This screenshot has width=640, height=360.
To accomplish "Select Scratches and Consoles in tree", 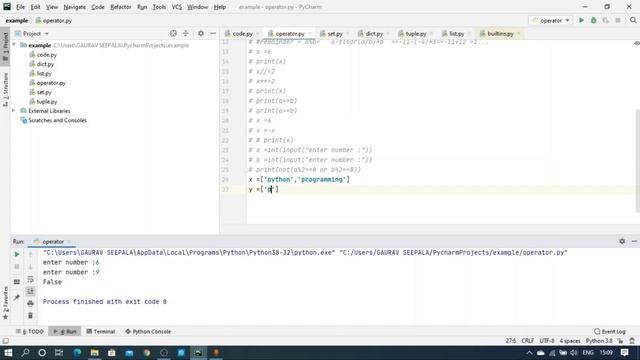I will tap(57, 120).
